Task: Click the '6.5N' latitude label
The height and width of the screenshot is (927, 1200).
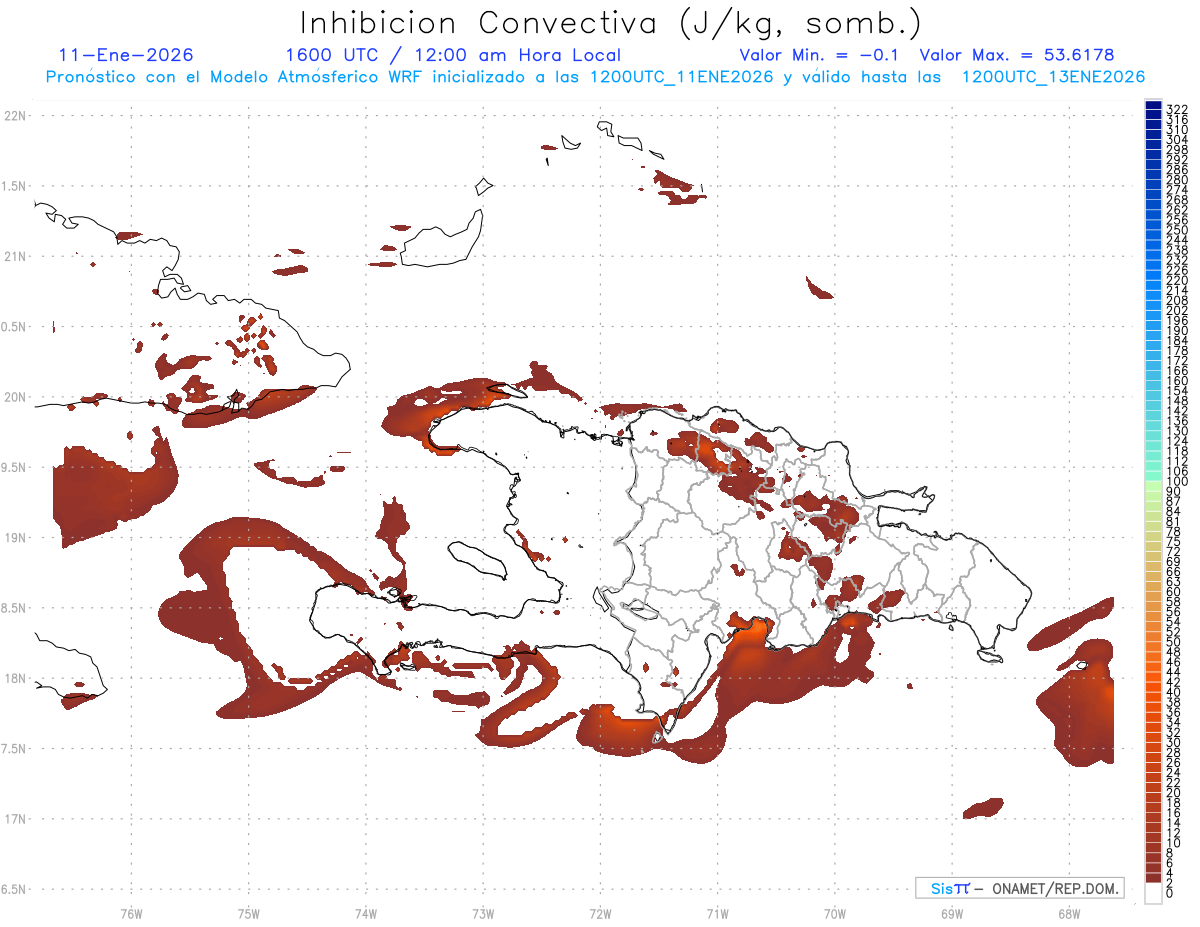Action: 15,889
